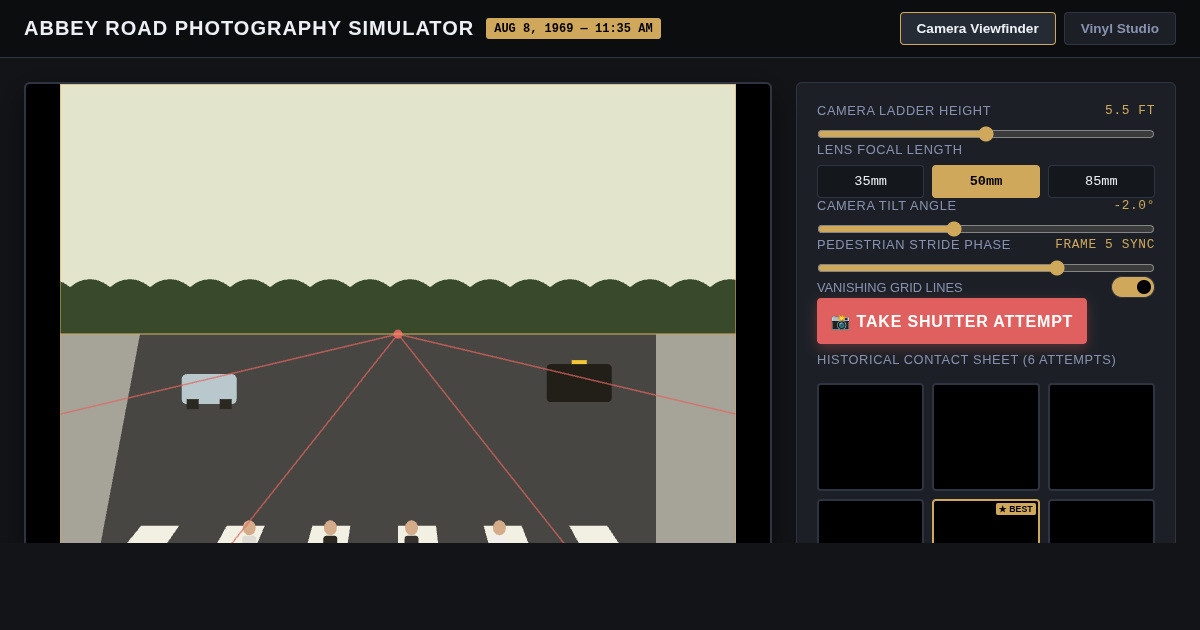
Task: Open the Camera Viewfinder tab
Action: coord(978,28)
